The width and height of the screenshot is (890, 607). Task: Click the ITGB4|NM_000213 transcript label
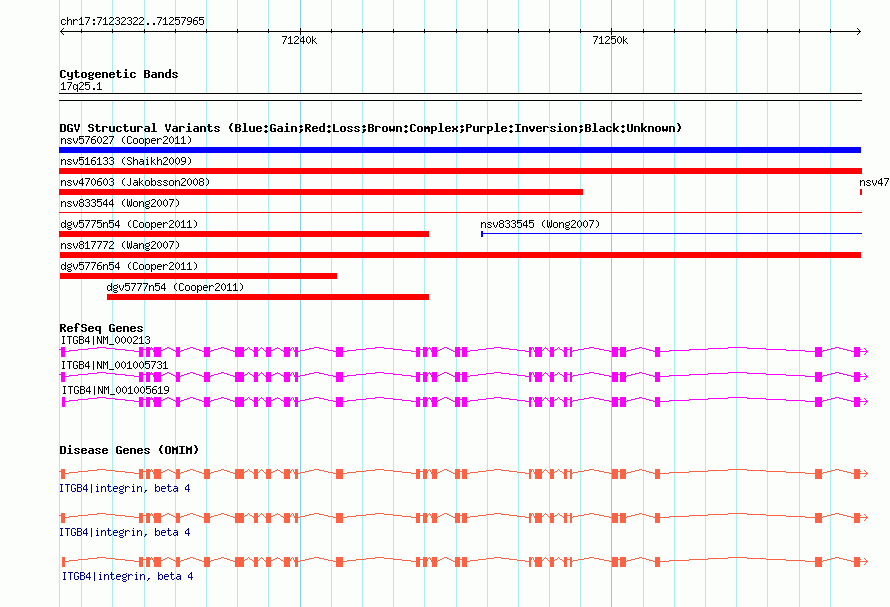click(106, 340)
